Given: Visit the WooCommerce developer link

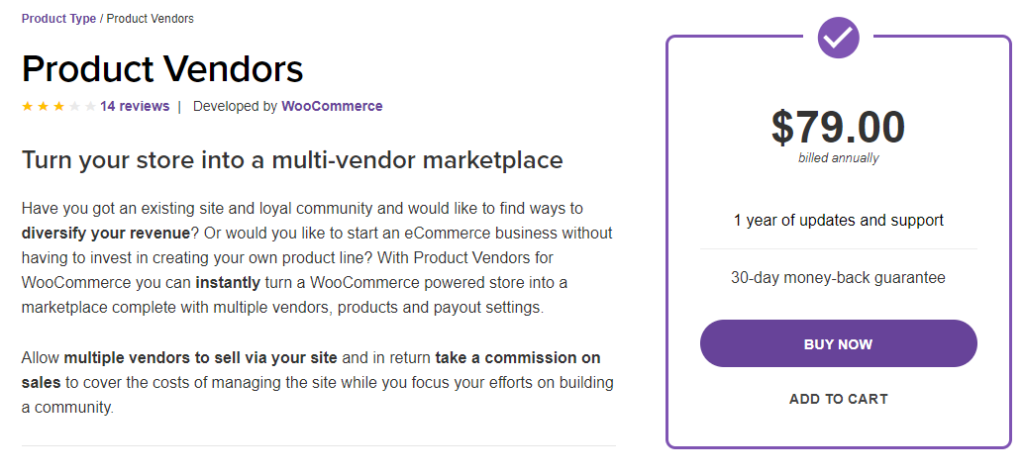Looking at the screenshot, I should 332,106.
